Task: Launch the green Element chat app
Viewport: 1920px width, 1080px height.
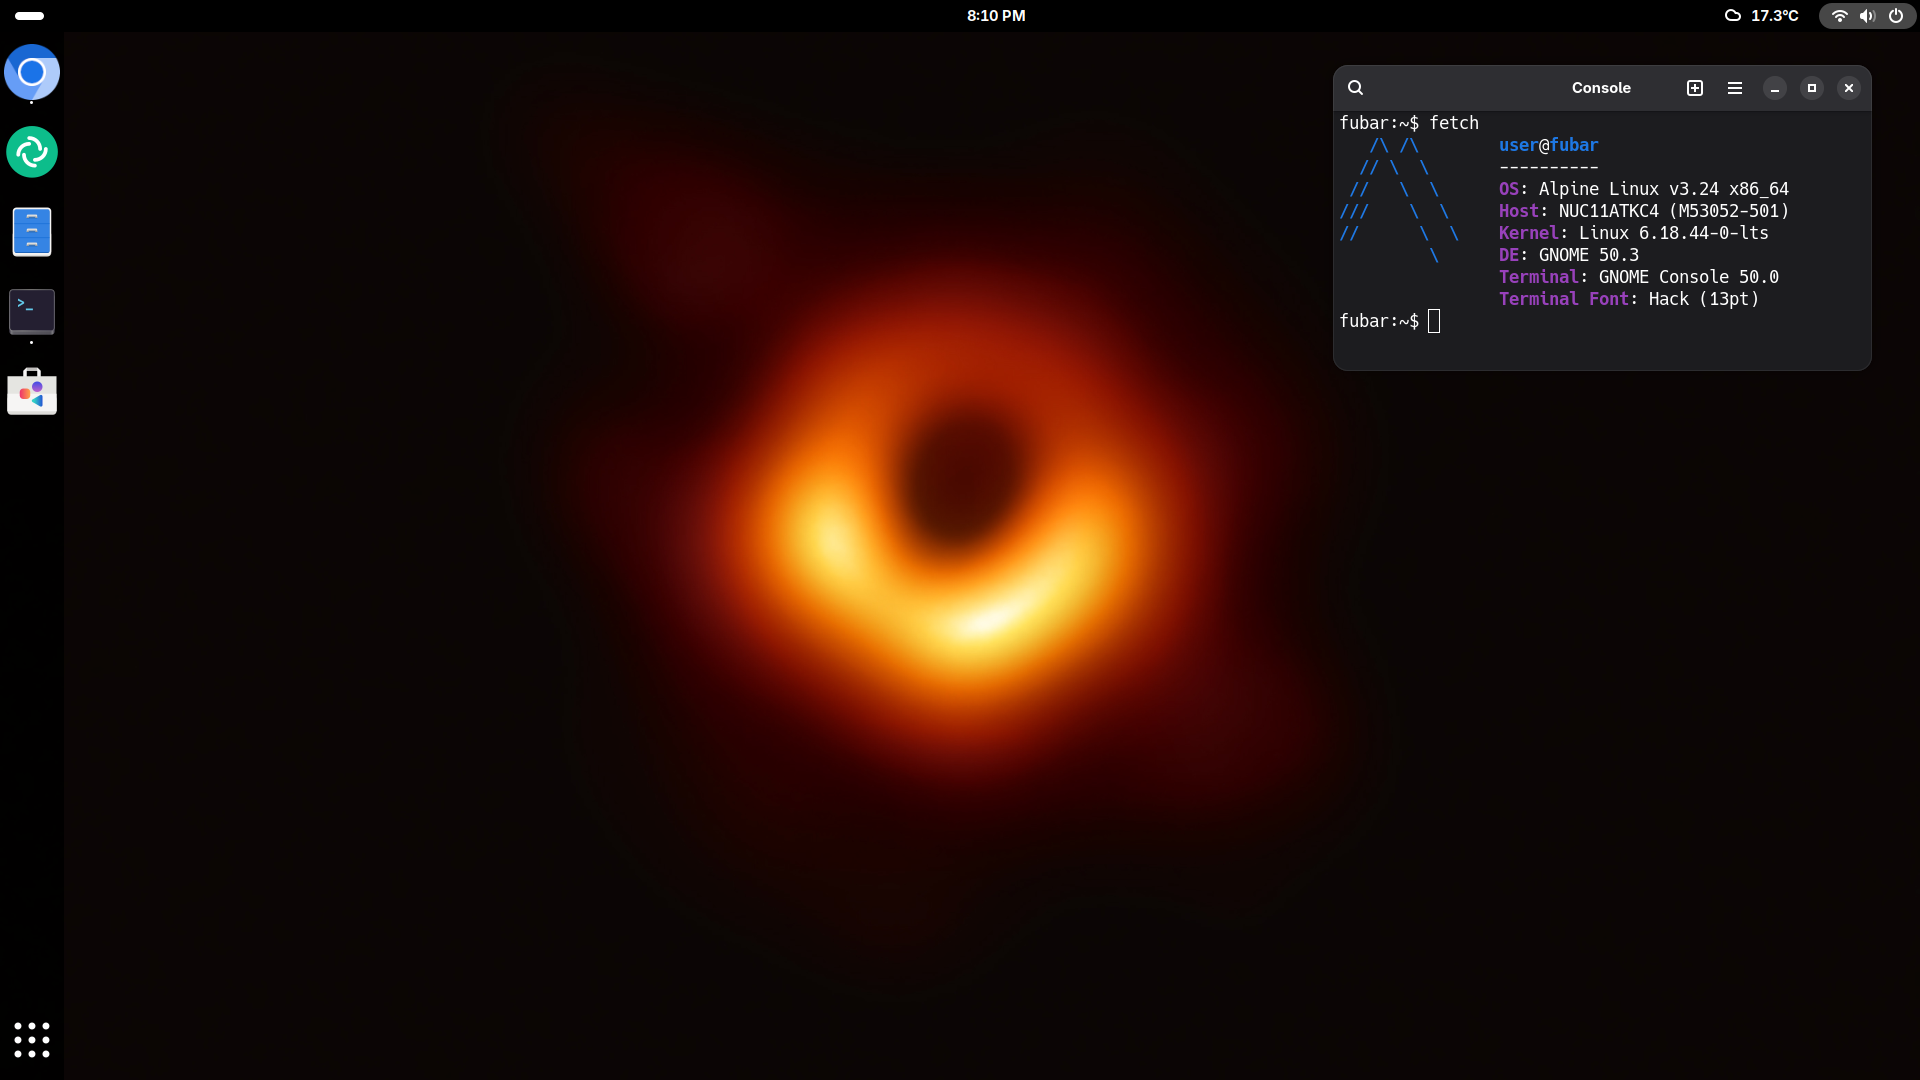Action: (x=32, y=152)
